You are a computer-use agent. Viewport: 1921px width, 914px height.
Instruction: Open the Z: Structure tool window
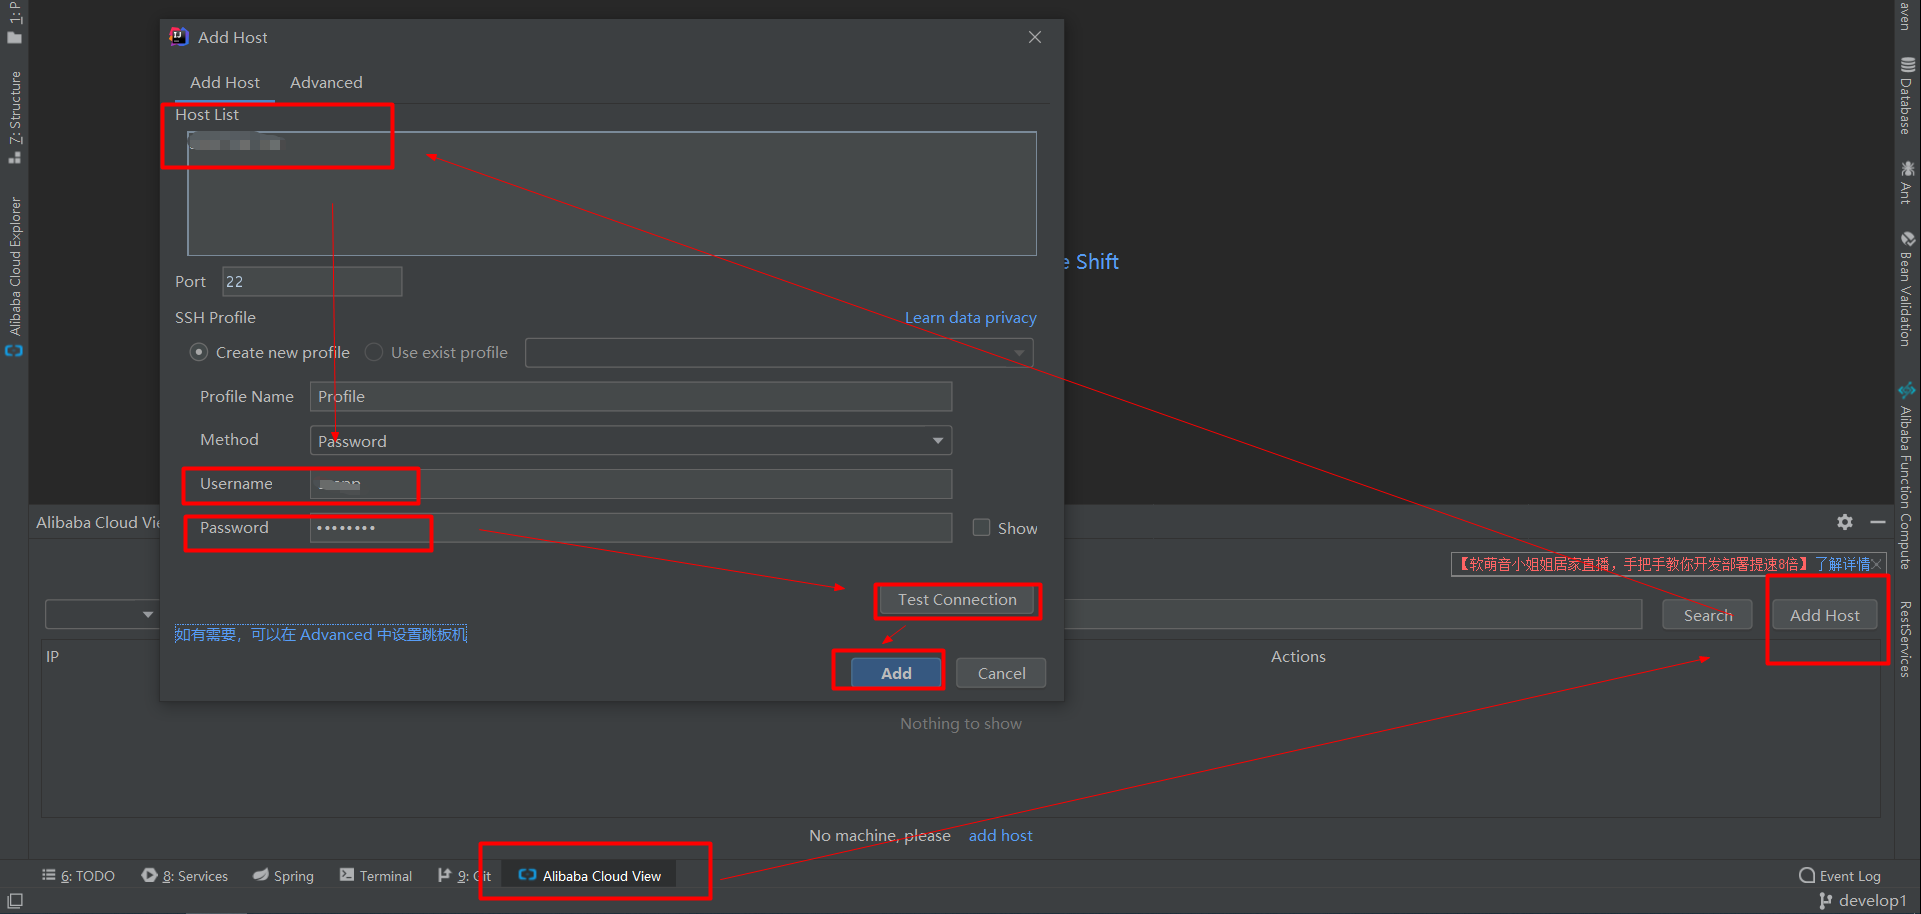tap(14, 117)
